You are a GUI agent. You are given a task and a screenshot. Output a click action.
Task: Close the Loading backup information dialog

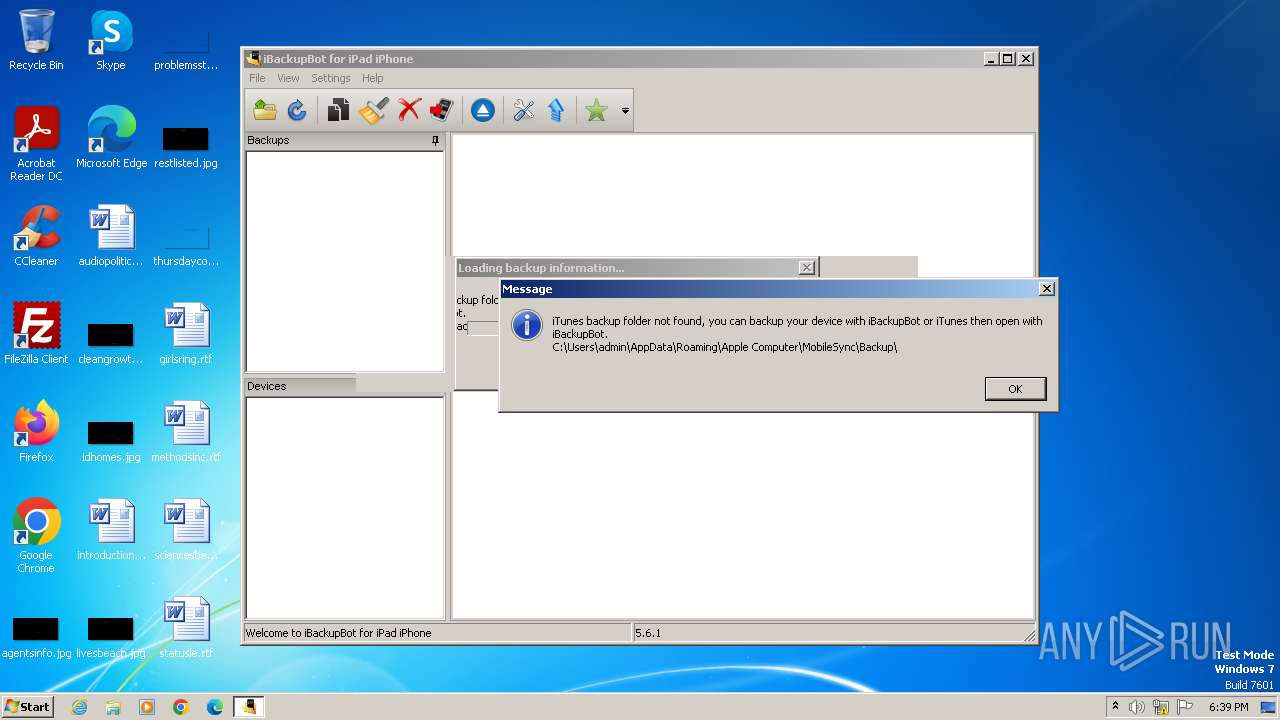(806, 268)
